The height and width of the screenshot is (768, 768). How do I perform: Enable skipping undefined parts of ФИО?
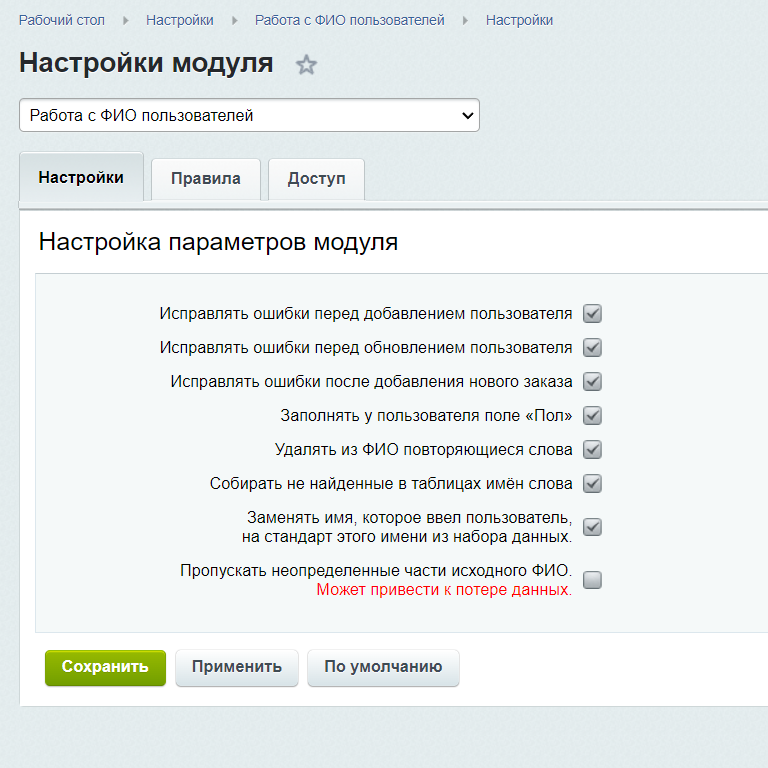(x=592, y=580)
